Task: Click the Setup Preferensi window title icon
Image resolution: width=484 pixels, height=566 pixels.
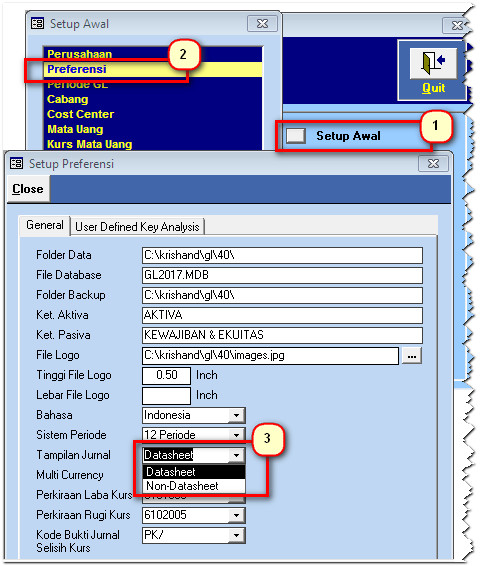Action: point(17,164)
